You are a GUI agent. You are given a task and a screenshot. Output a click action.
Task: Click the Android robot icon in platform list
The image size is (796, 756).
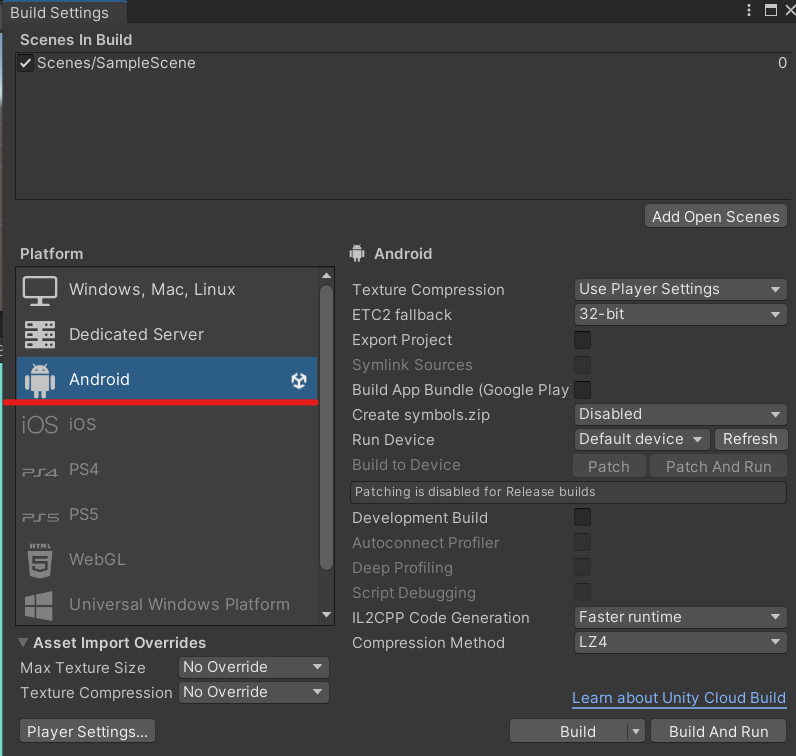pos(40,380)
